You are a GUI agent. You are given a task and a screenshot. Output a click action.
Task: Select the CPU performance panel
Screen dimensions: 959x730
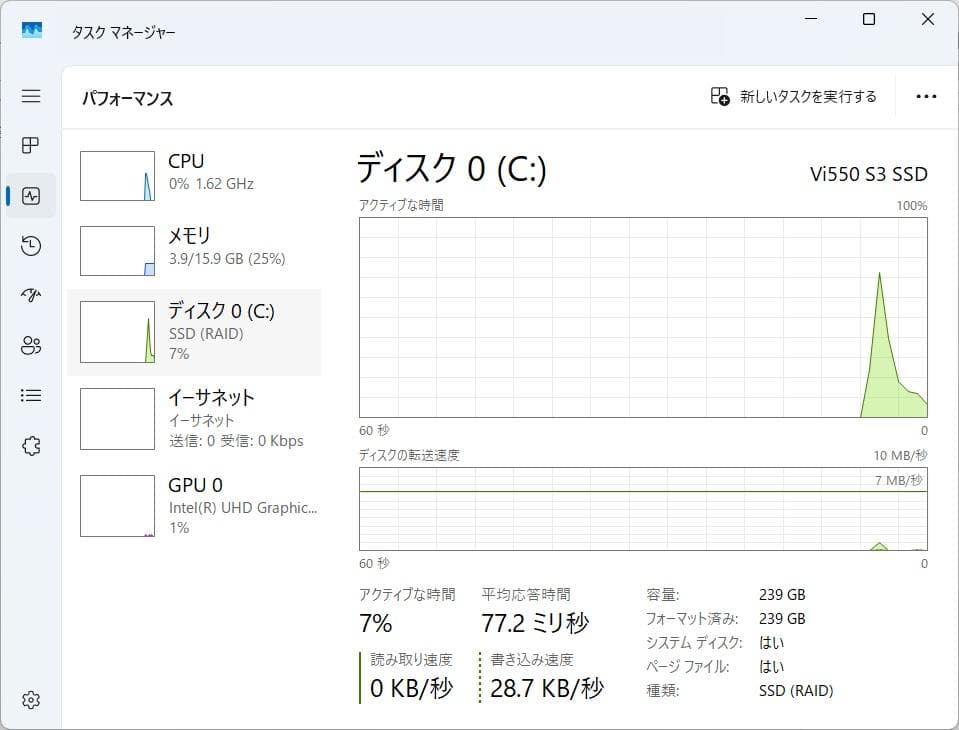(195, 172)
